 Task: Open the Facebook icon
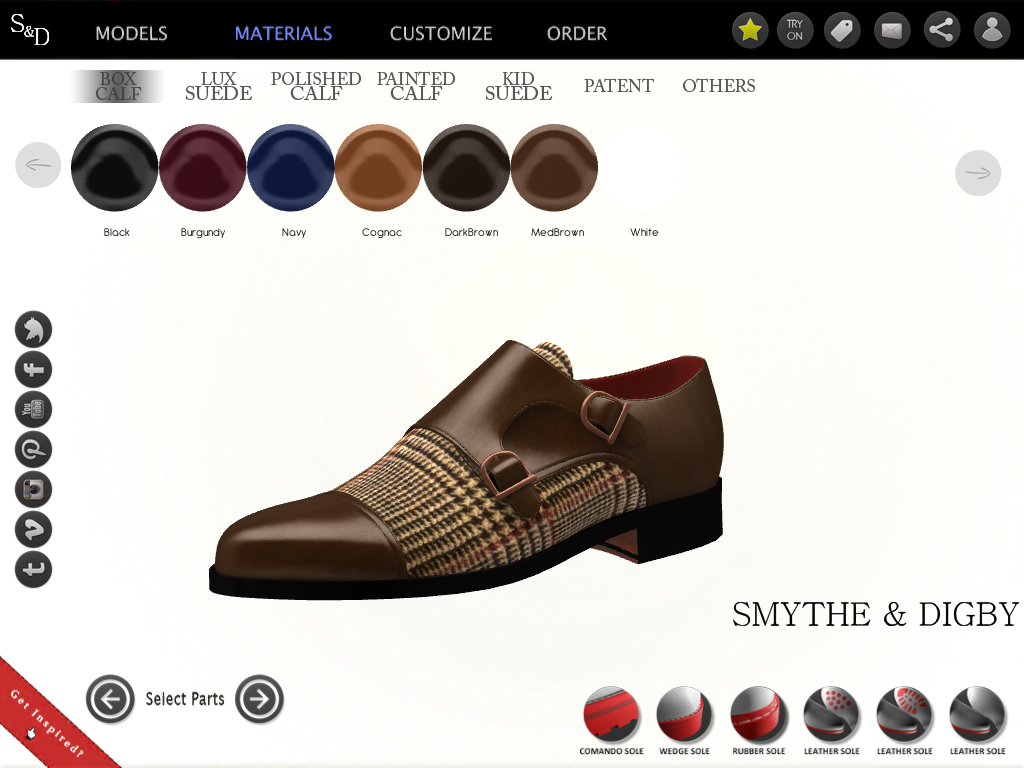[x=33, y=370]
